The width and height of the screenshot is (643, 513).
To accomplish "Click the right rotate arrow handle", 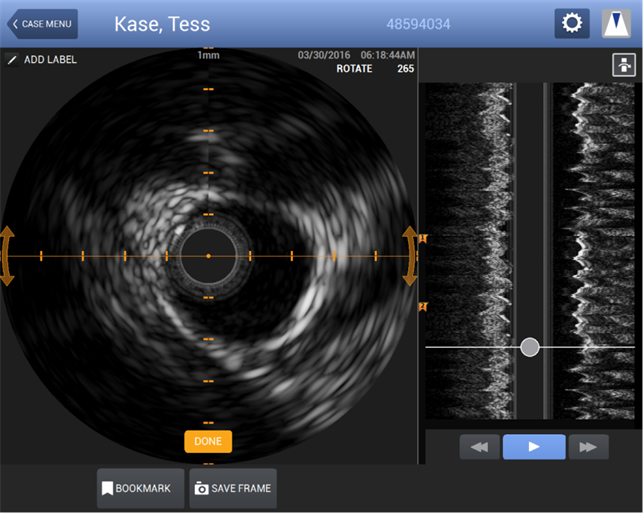I will [410, 255].
